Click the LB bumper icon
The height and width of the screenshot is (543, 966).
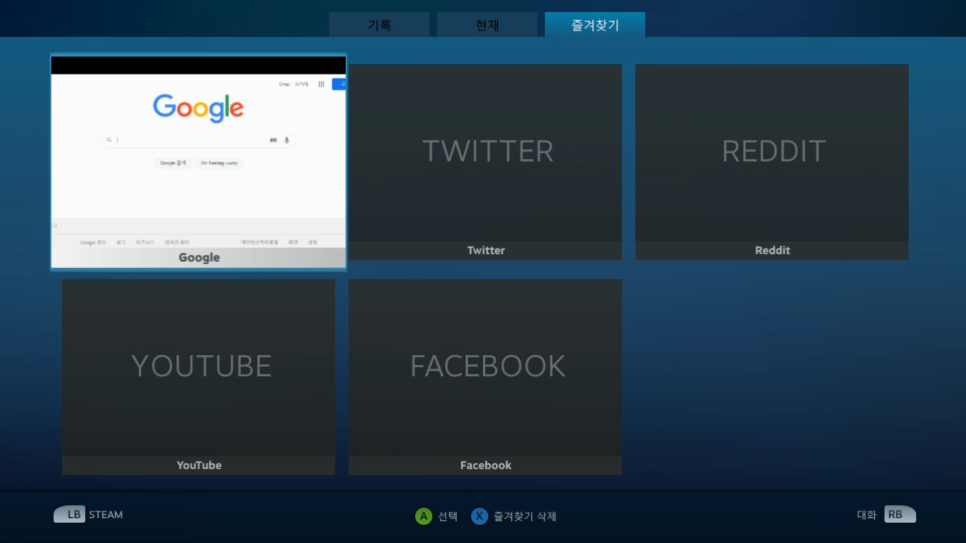(x=69, y=514)
